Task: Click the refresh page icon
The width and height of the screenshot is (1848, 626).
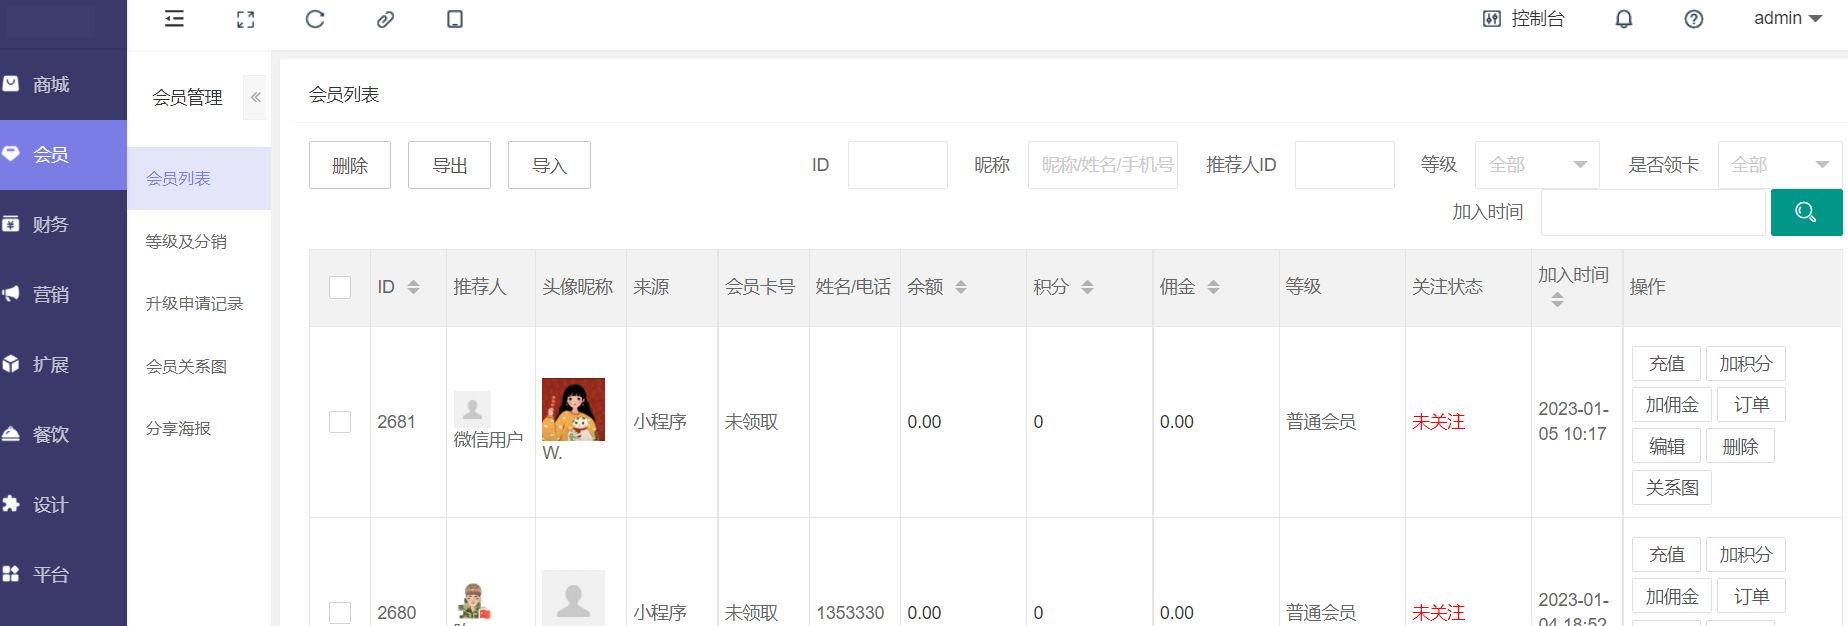Action: pyautogui.click(x=315, y=19)
